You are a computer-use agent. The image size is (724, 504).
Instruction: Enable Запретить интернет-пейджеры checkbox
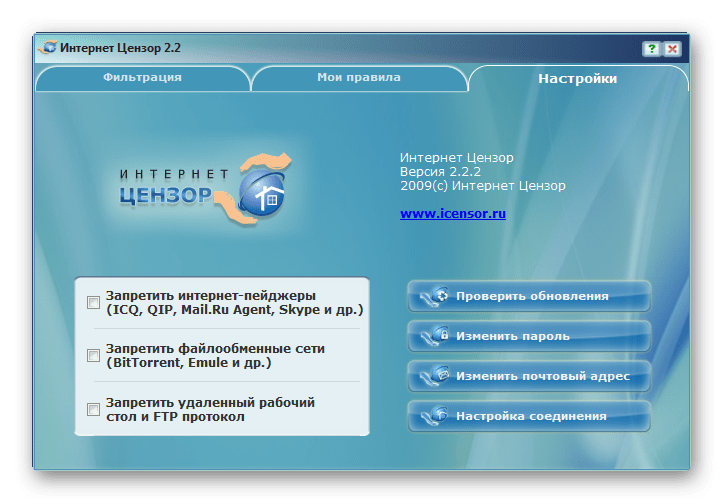[93, 302]
